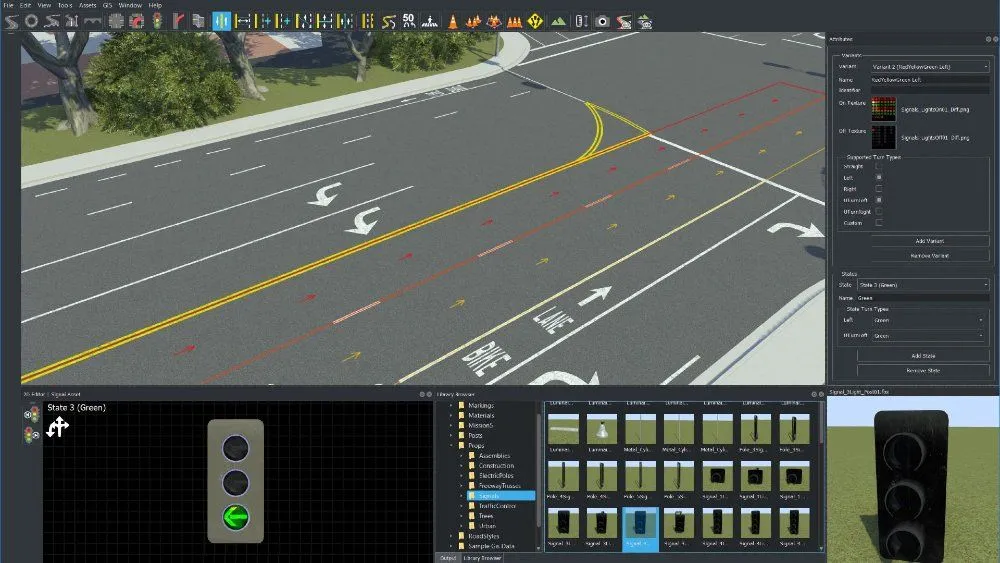Open the Assets menu
This screenshot has width=1000, height=563.
click(x=87, y=5)
